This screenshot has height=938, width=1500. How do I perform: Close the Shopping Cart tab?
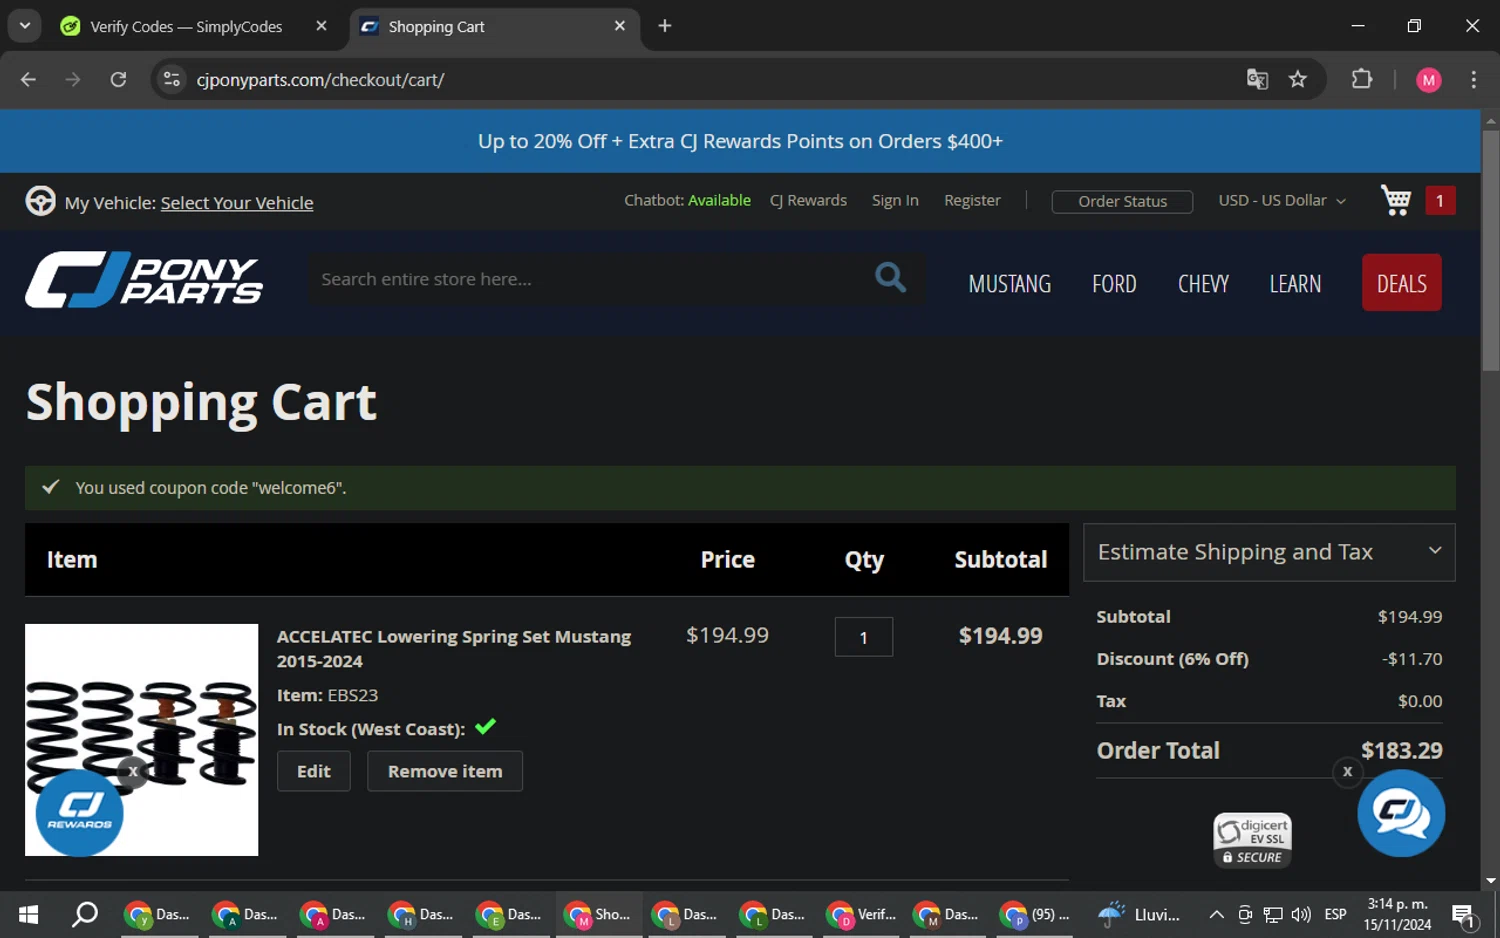point(620,26)
